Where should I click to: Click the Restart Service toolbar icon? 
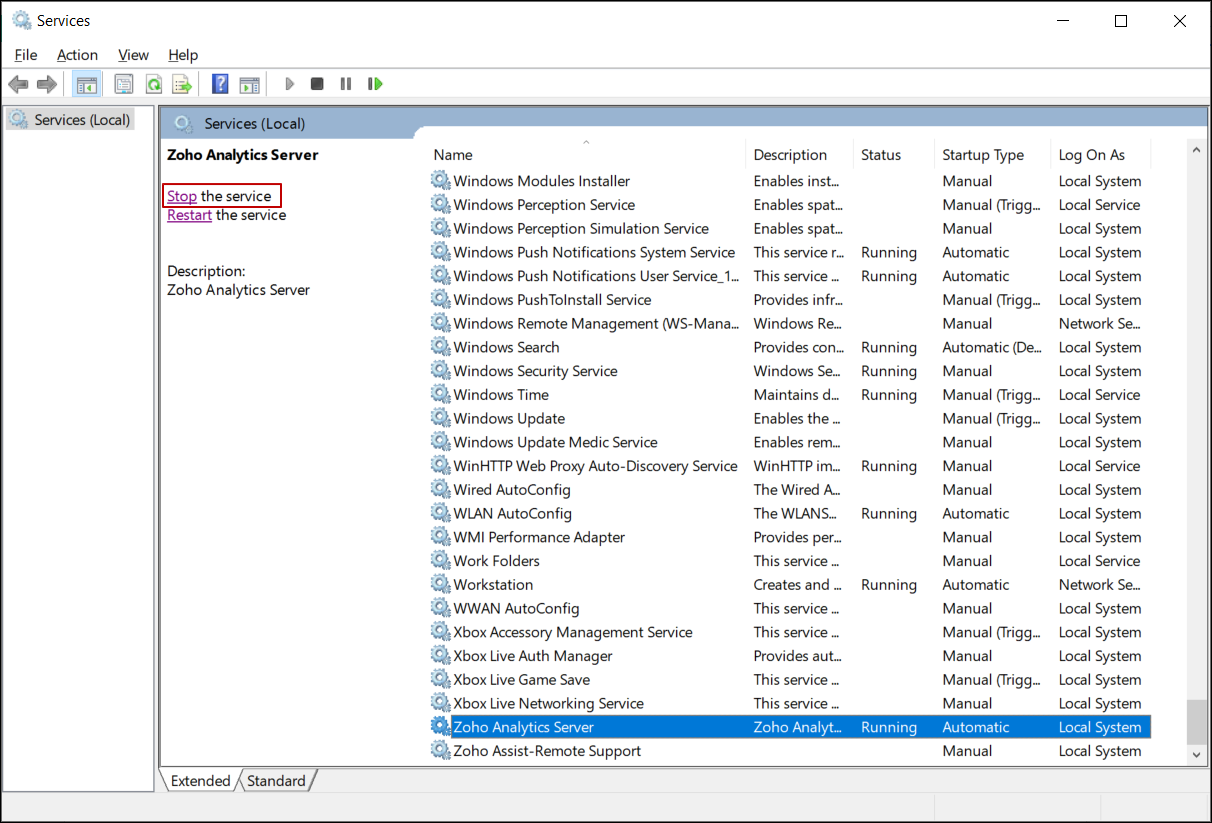375,84
